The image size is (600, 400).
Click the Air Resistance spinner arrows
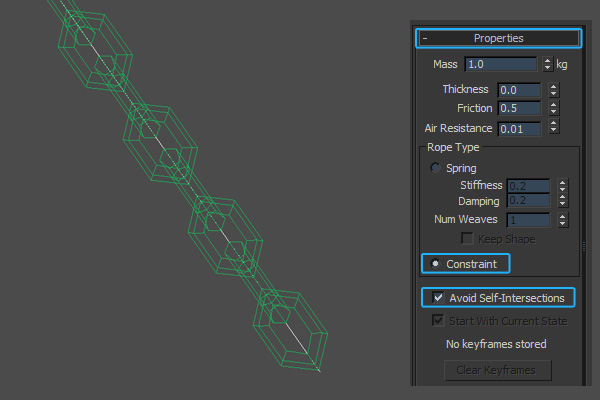coord(553,126)
